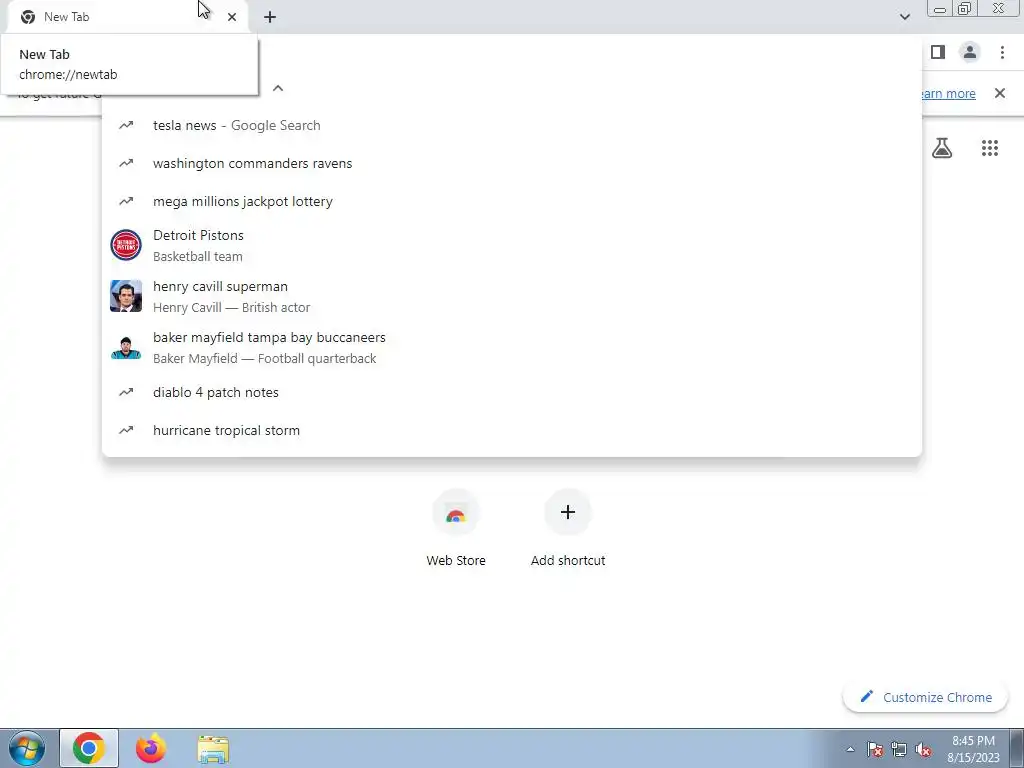This screenshot has height=768, width=1024.
Task: Collapse trending suggestions with chevron
Action: click(x=278, y=88)
